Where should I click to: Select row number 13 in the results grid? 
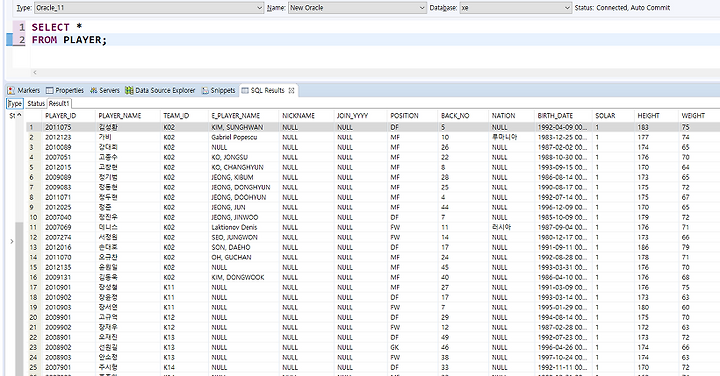pyautogui.click(x=33, y=247)
